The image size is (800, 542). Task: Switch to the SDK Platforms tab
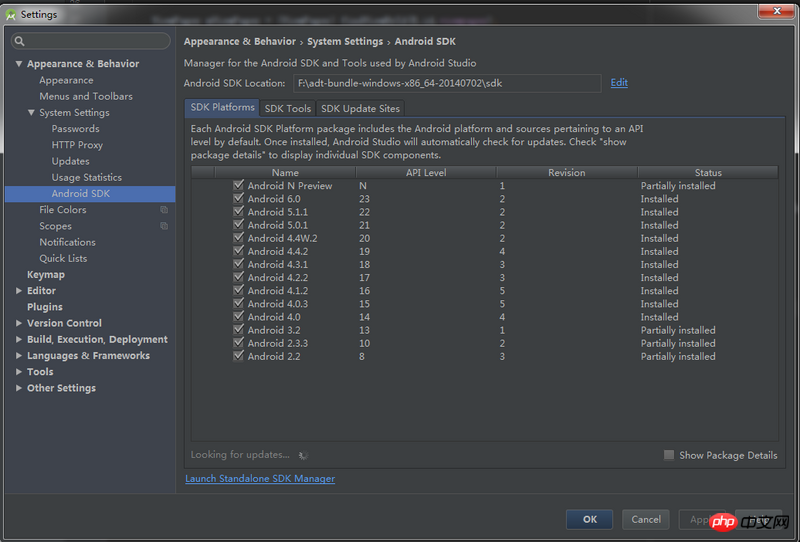pyautogui.click(x=222, y=108)
